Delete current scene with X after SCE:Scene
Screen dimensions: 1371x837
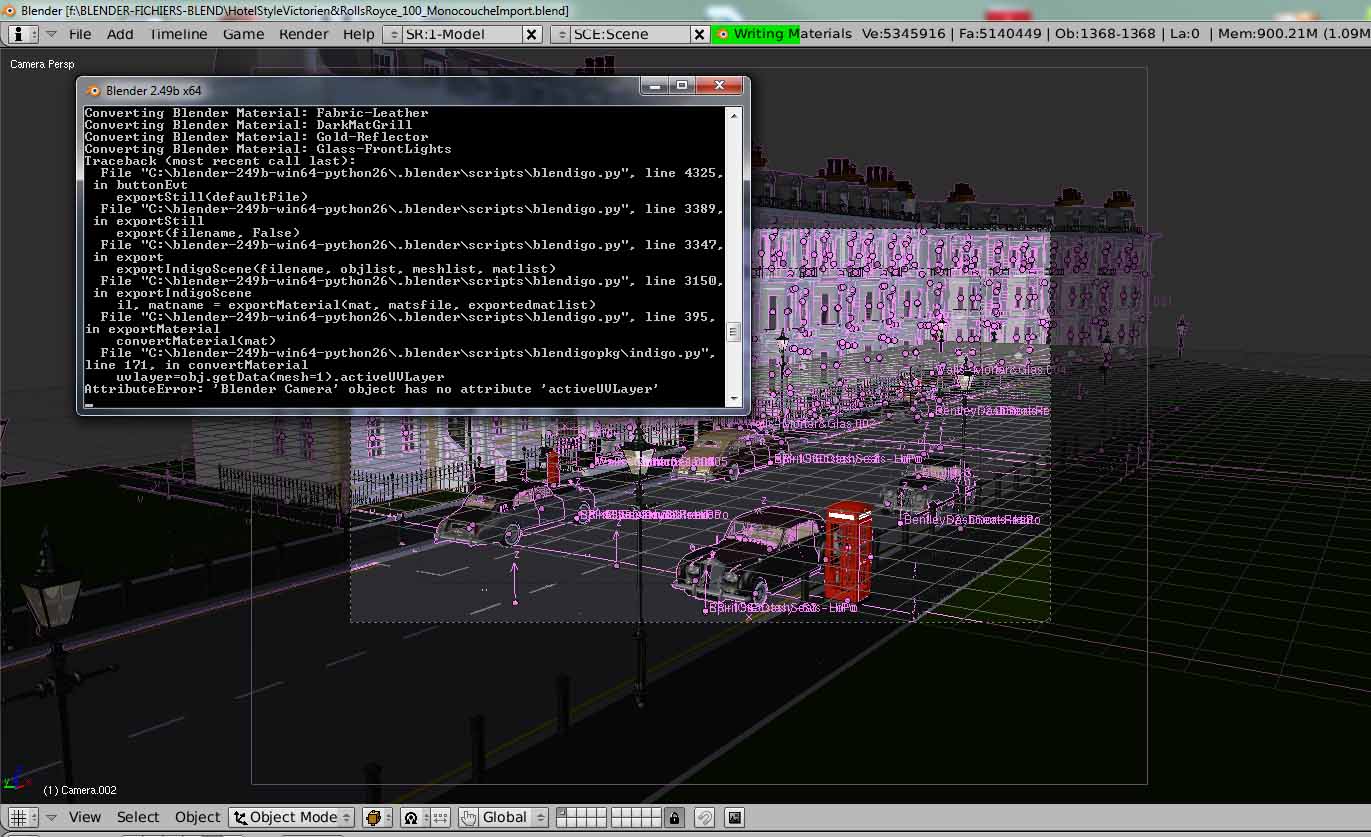(x=700, y=34)
